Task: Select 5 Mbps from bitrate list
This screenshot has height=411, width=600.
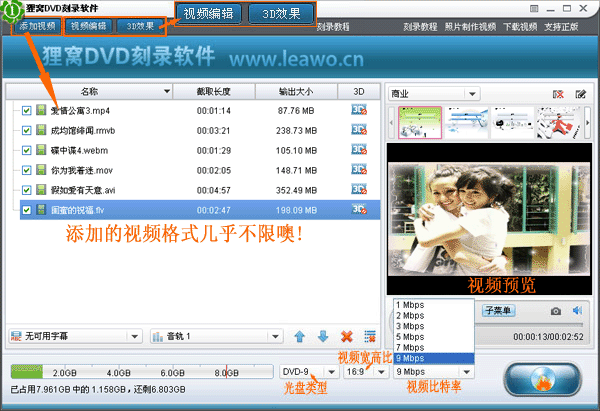Action: click(x=434, y=337)
